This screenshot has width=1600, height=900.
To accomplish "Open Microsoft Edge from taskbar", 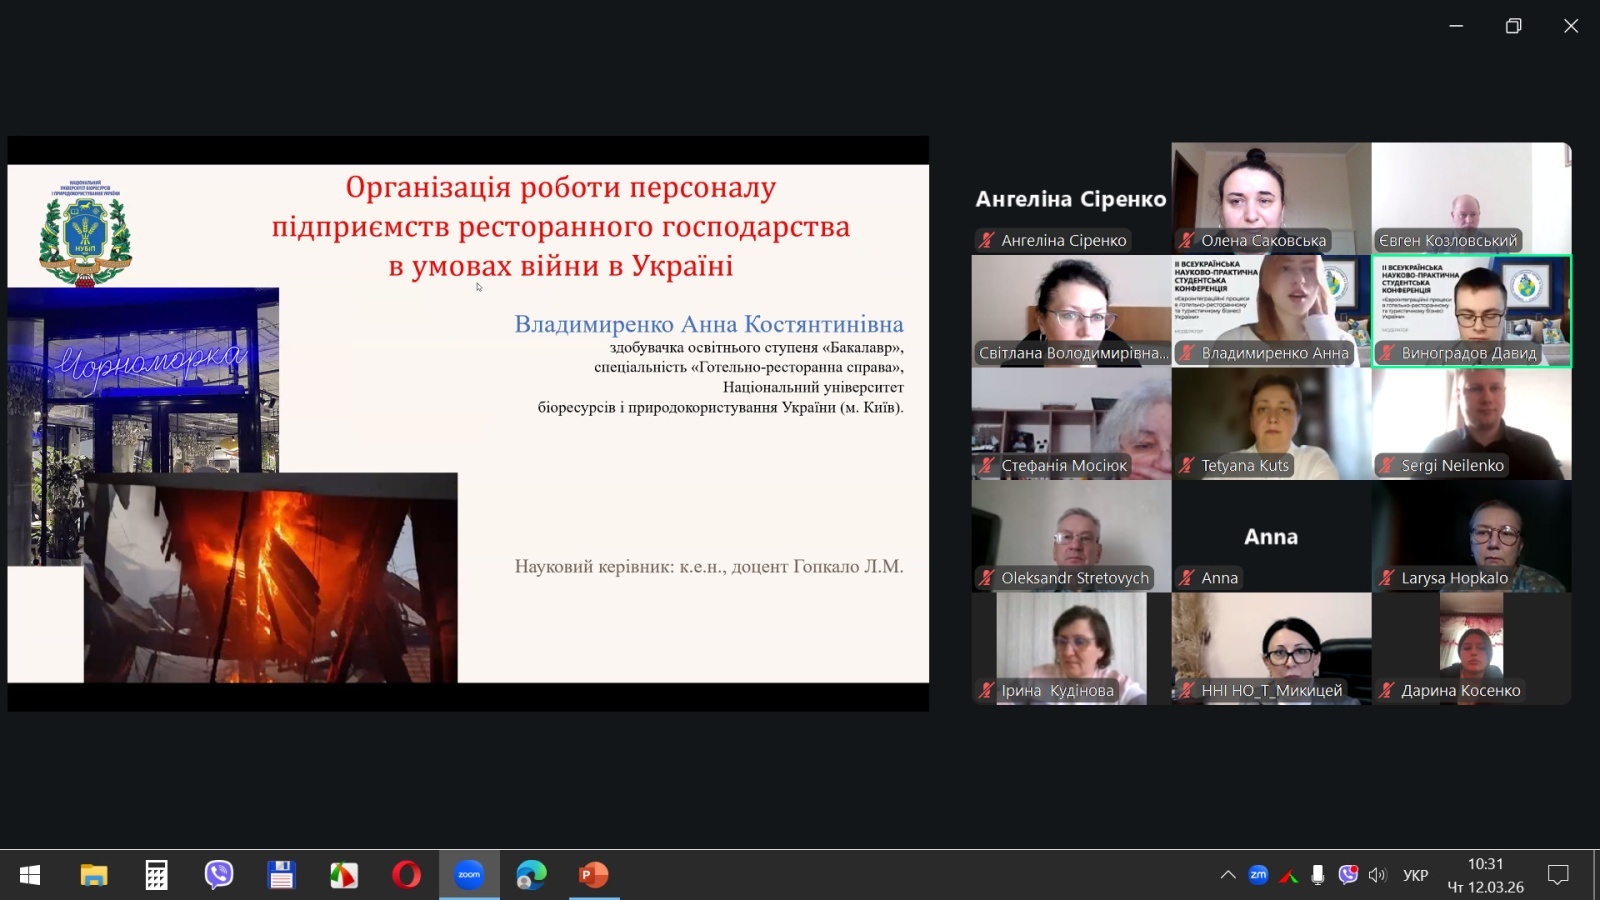I will tap(531, 875).
